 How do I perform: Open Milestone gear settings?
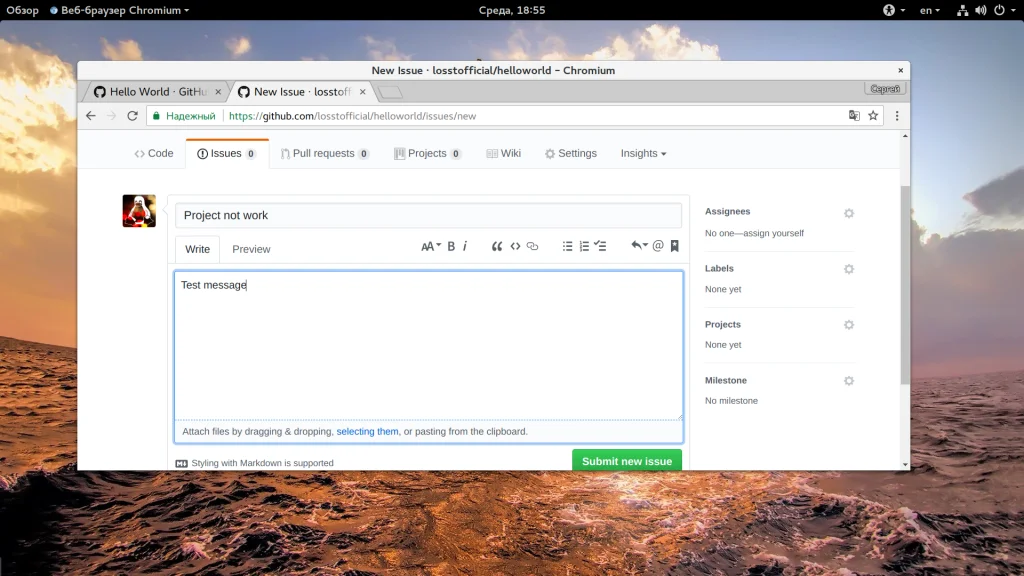pos(848,381)
